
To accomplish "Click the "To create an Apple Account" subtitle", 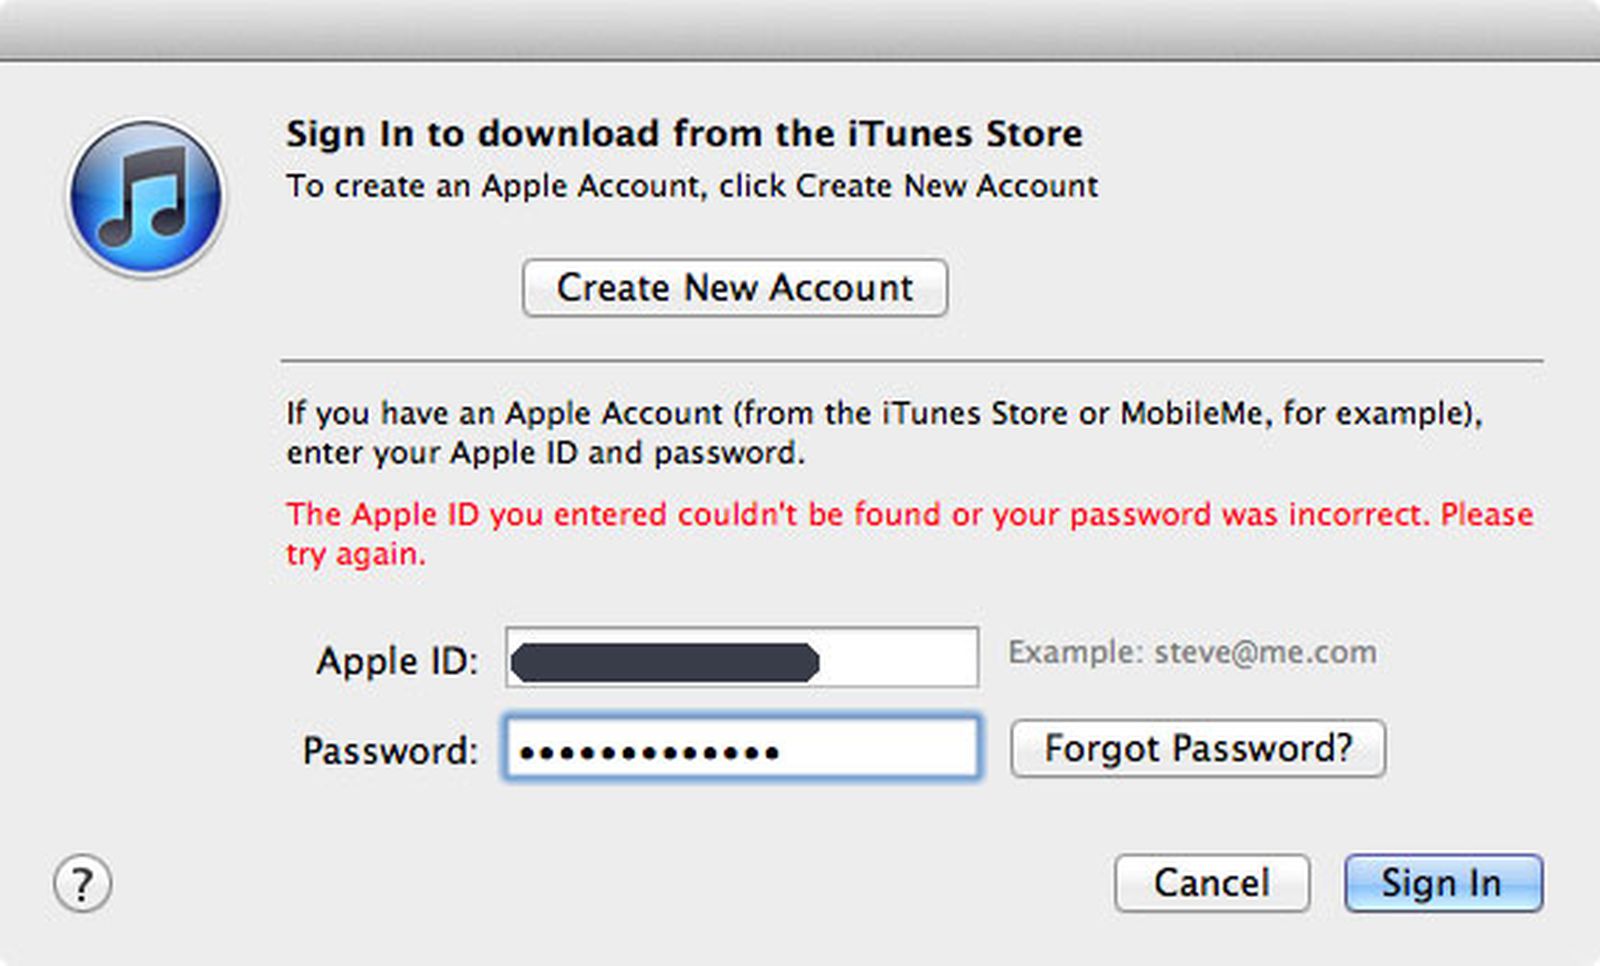I will [x=691, y=186].
